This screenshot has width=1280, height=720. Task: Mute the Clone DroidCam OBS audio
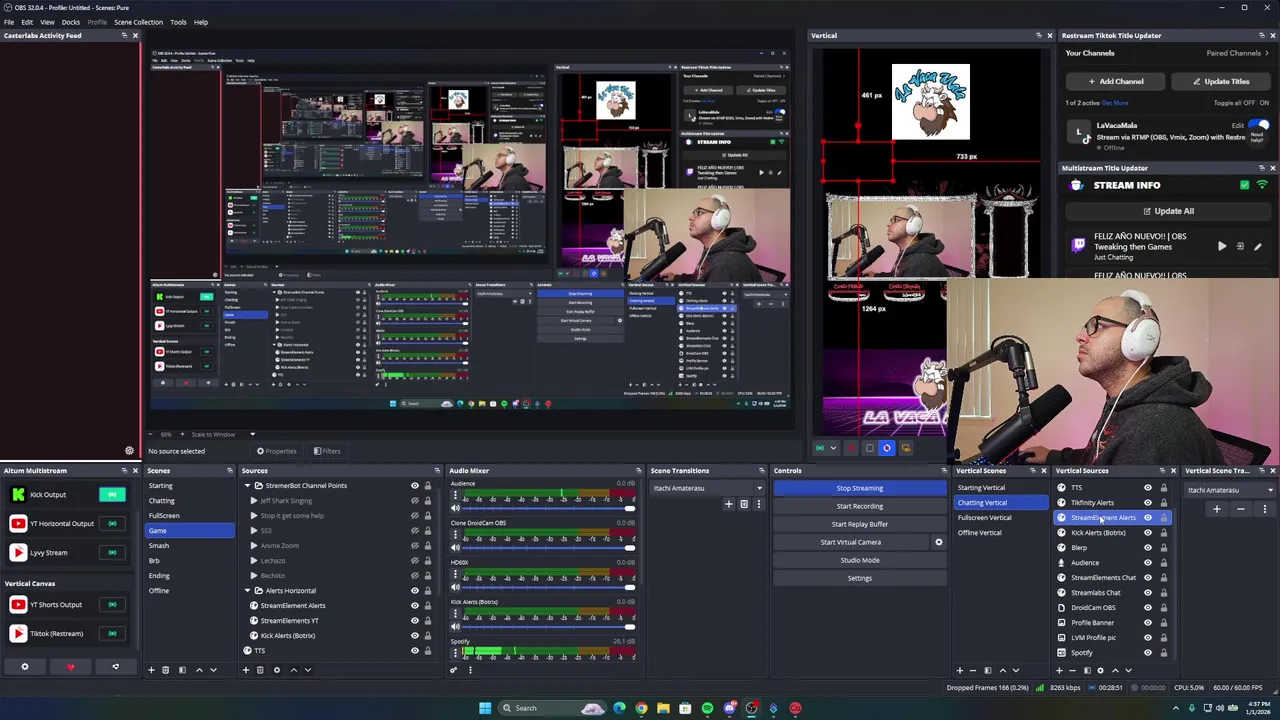pos(455,547)
